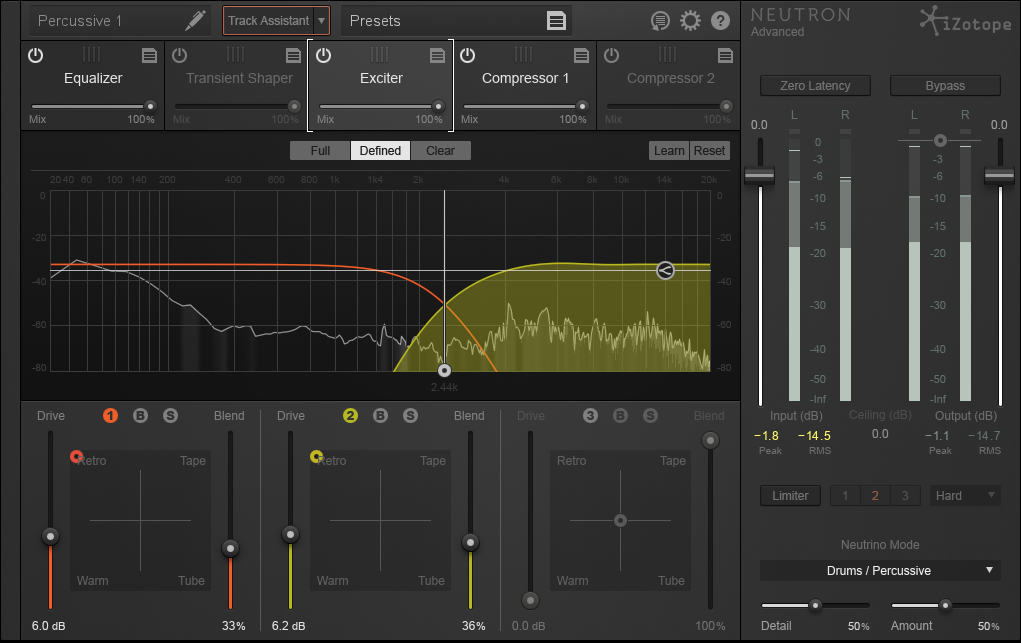Open Compressor 1 module preset list icon
The image size is (1021, 643).
click(581, 56)
